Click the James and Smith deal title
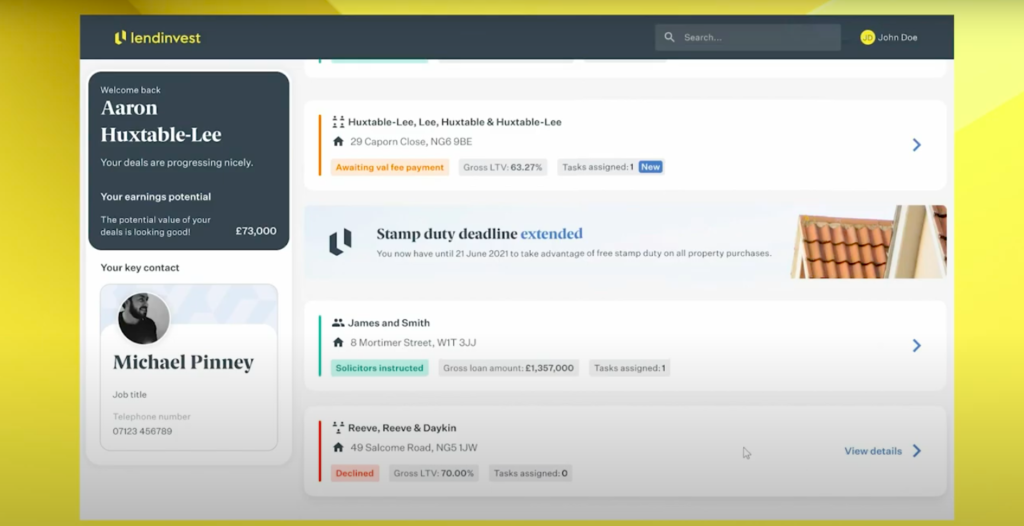Image resolution: width=1024 pixels, height=526 pixels. pyautogui.click(x=389, y=323)
